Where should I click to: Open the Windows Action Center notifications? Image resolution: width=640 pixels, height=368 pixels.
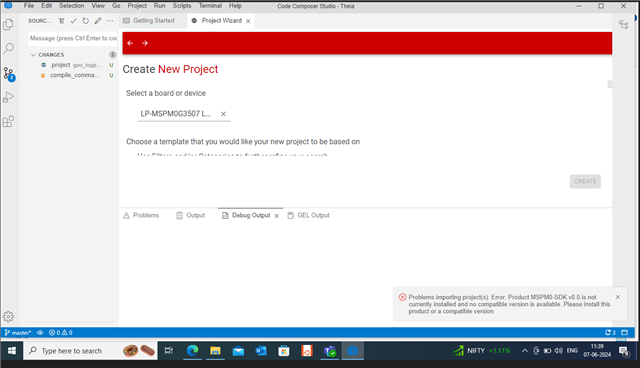[624, 351]
